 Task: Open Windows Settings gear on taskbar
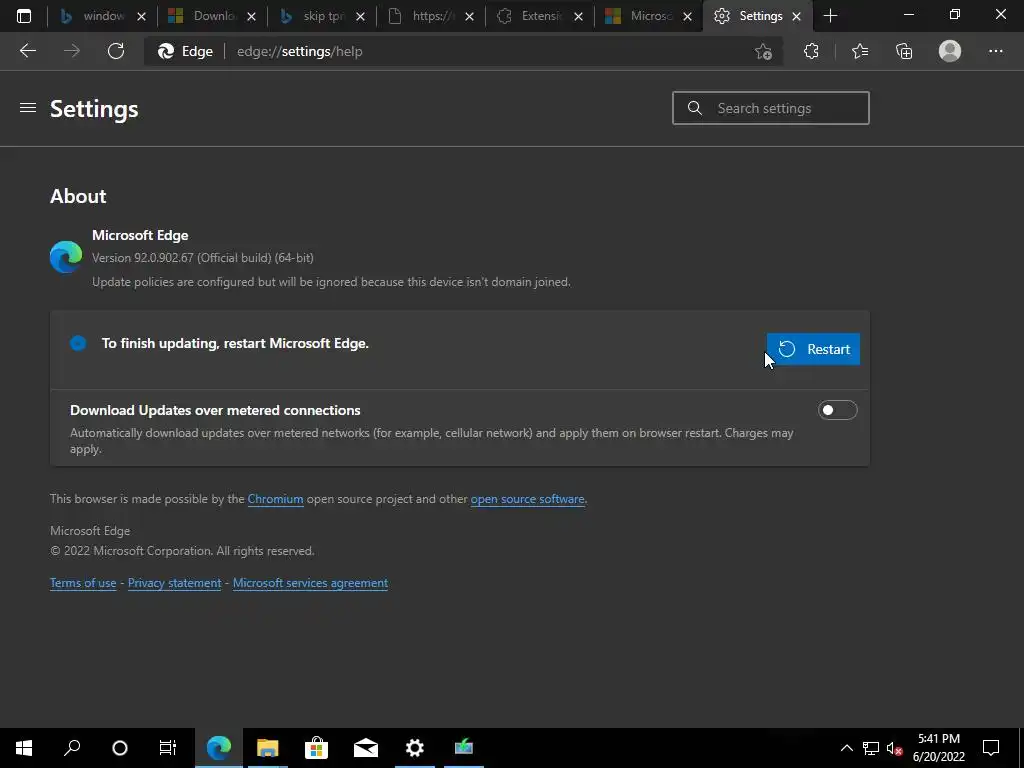coord(415,748)
